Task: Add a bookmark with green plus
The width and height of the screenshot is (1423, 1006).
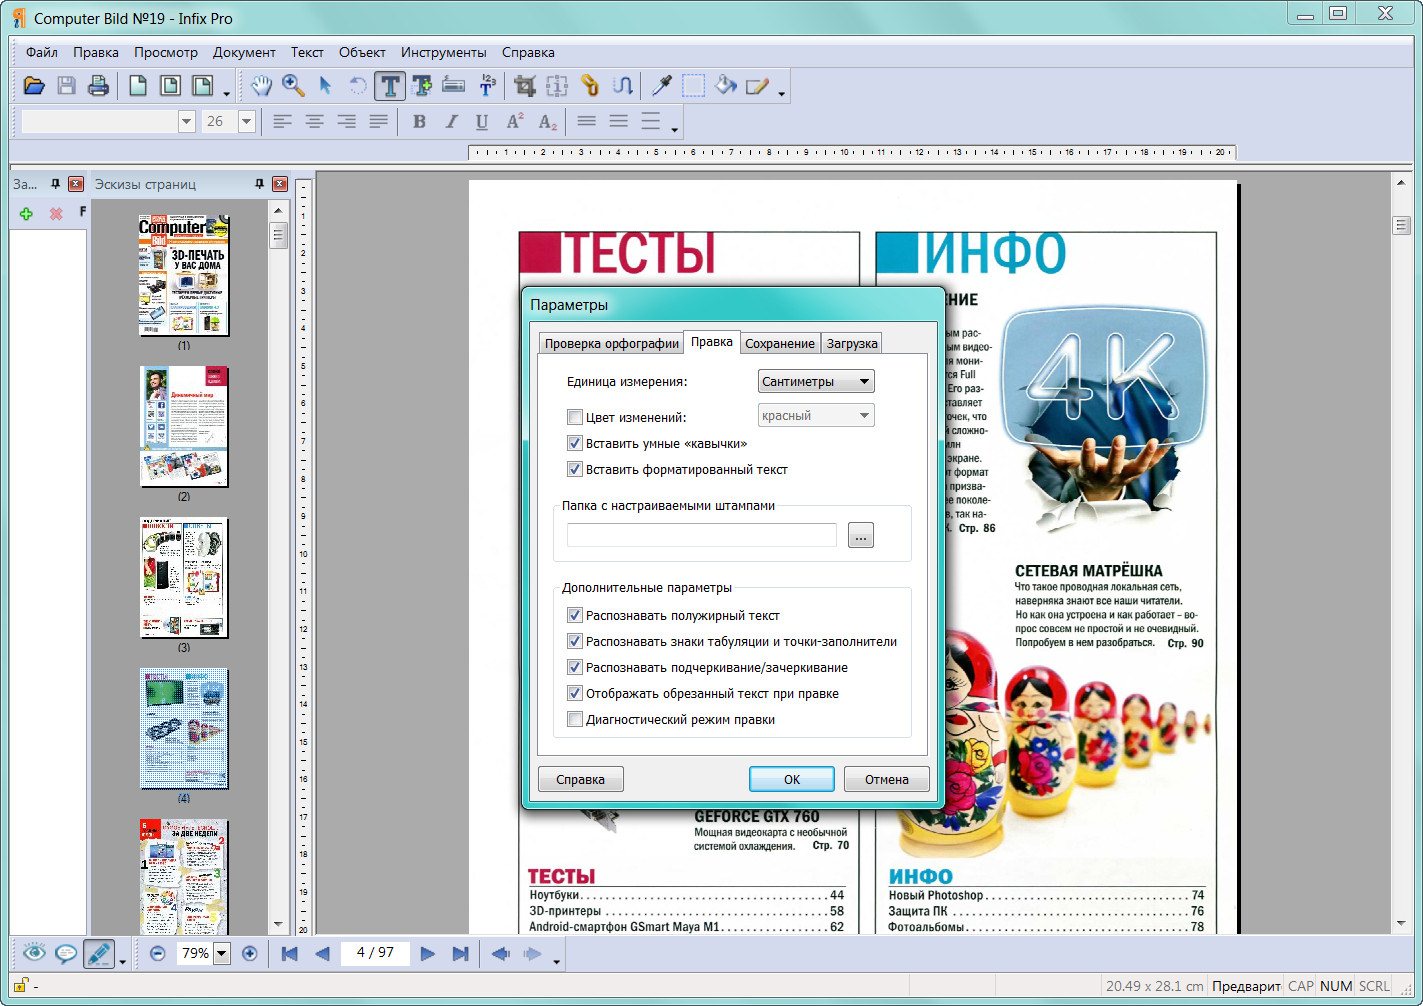Action: click(x=26, y=213)
